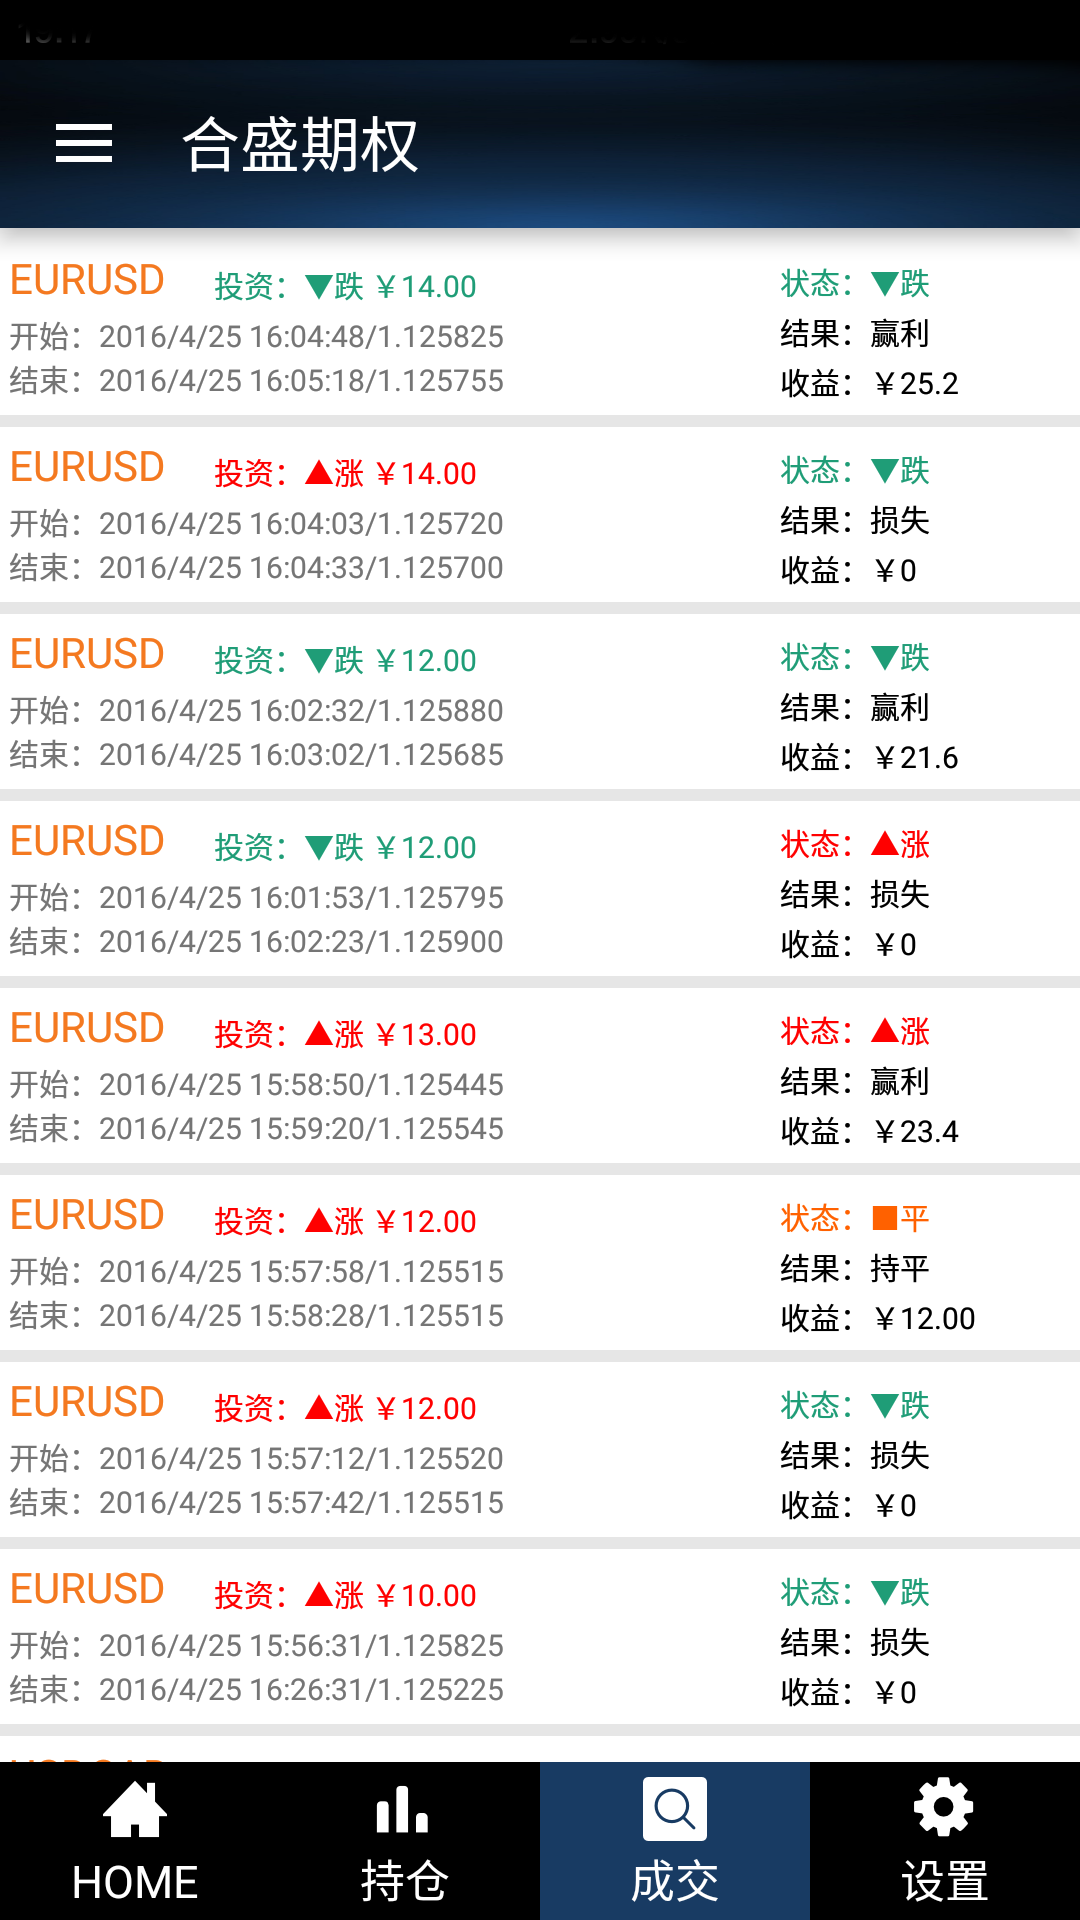Click green down triangle in 16:04:48 trade investment

coord(319,287)
